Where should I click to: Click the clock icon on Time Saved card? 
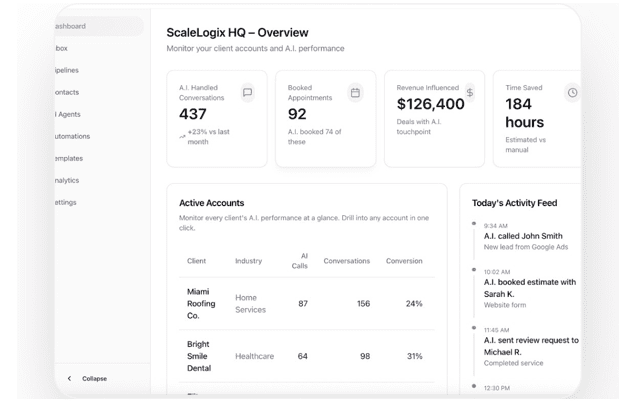[572, 93]
